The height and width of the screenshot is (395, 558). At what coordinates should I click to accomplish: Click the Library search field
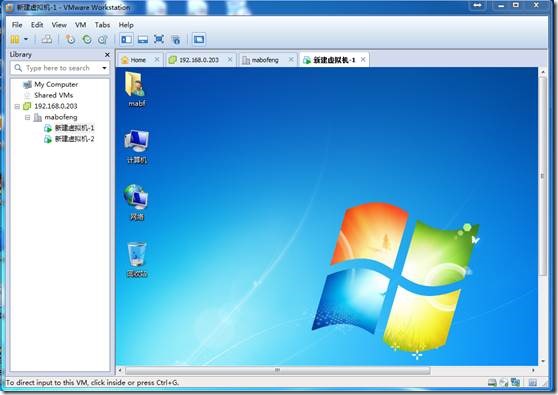click(60, 68)
